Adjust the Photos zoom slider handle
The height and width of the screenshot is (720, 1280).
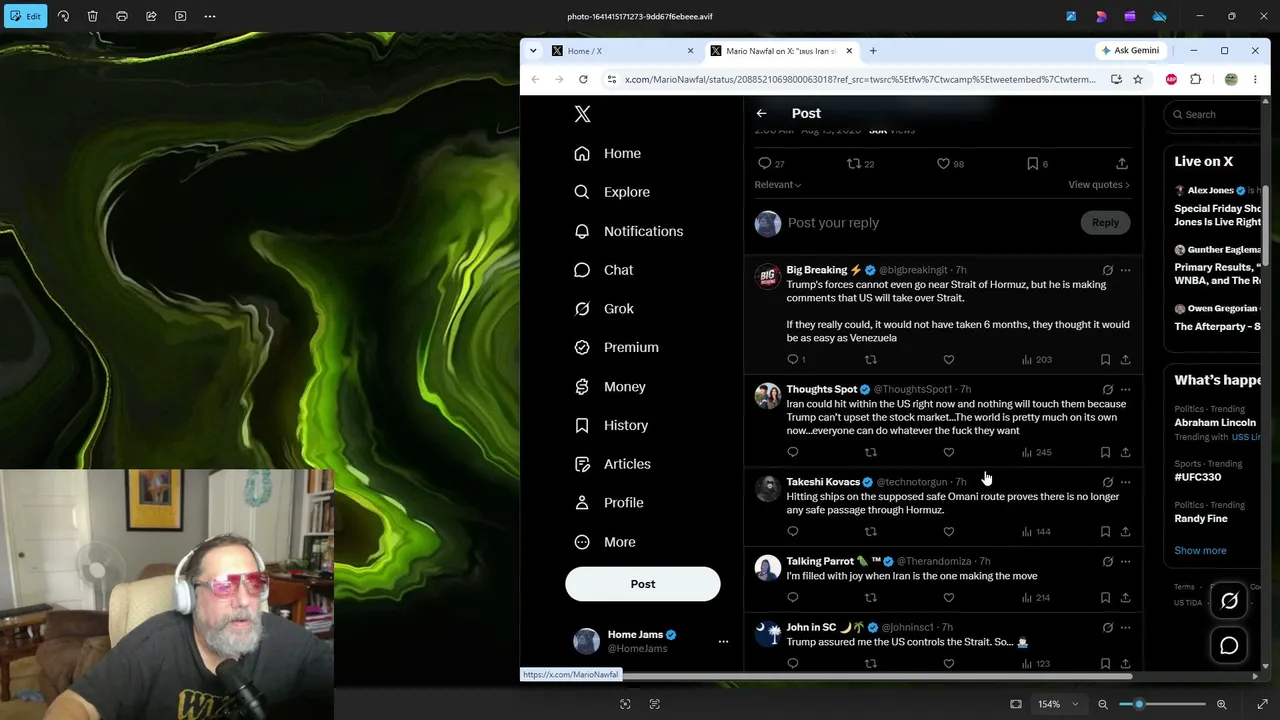[x=1139, y=704]
